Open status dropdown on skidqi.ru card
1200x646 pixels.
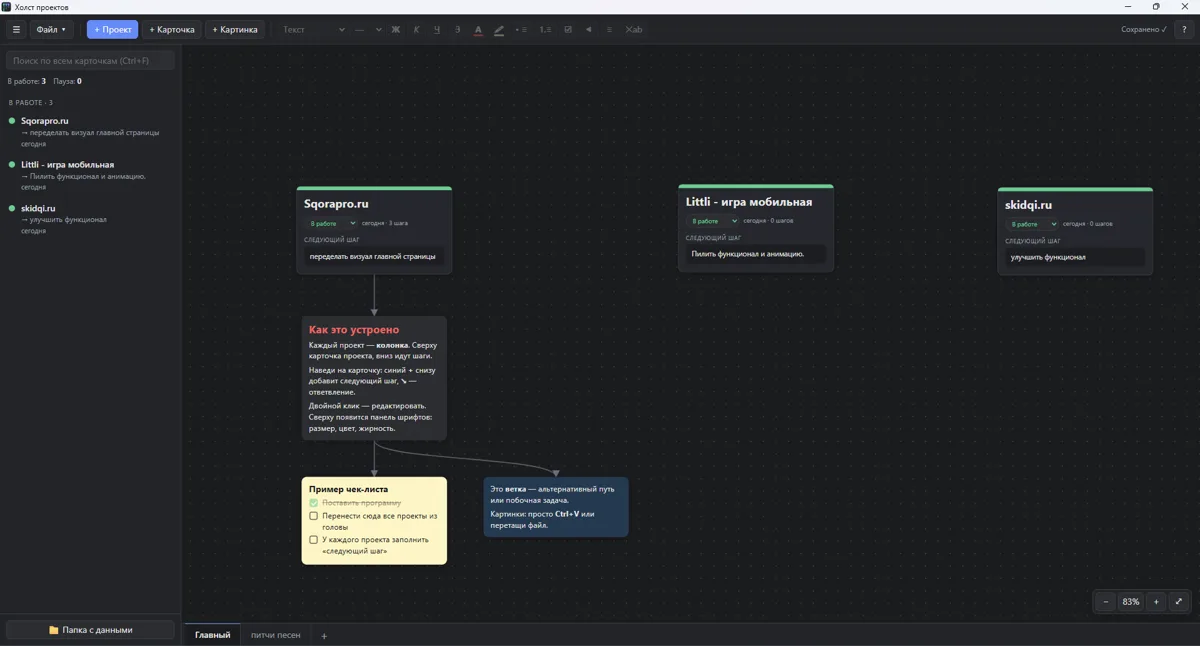click(1033, 224)
